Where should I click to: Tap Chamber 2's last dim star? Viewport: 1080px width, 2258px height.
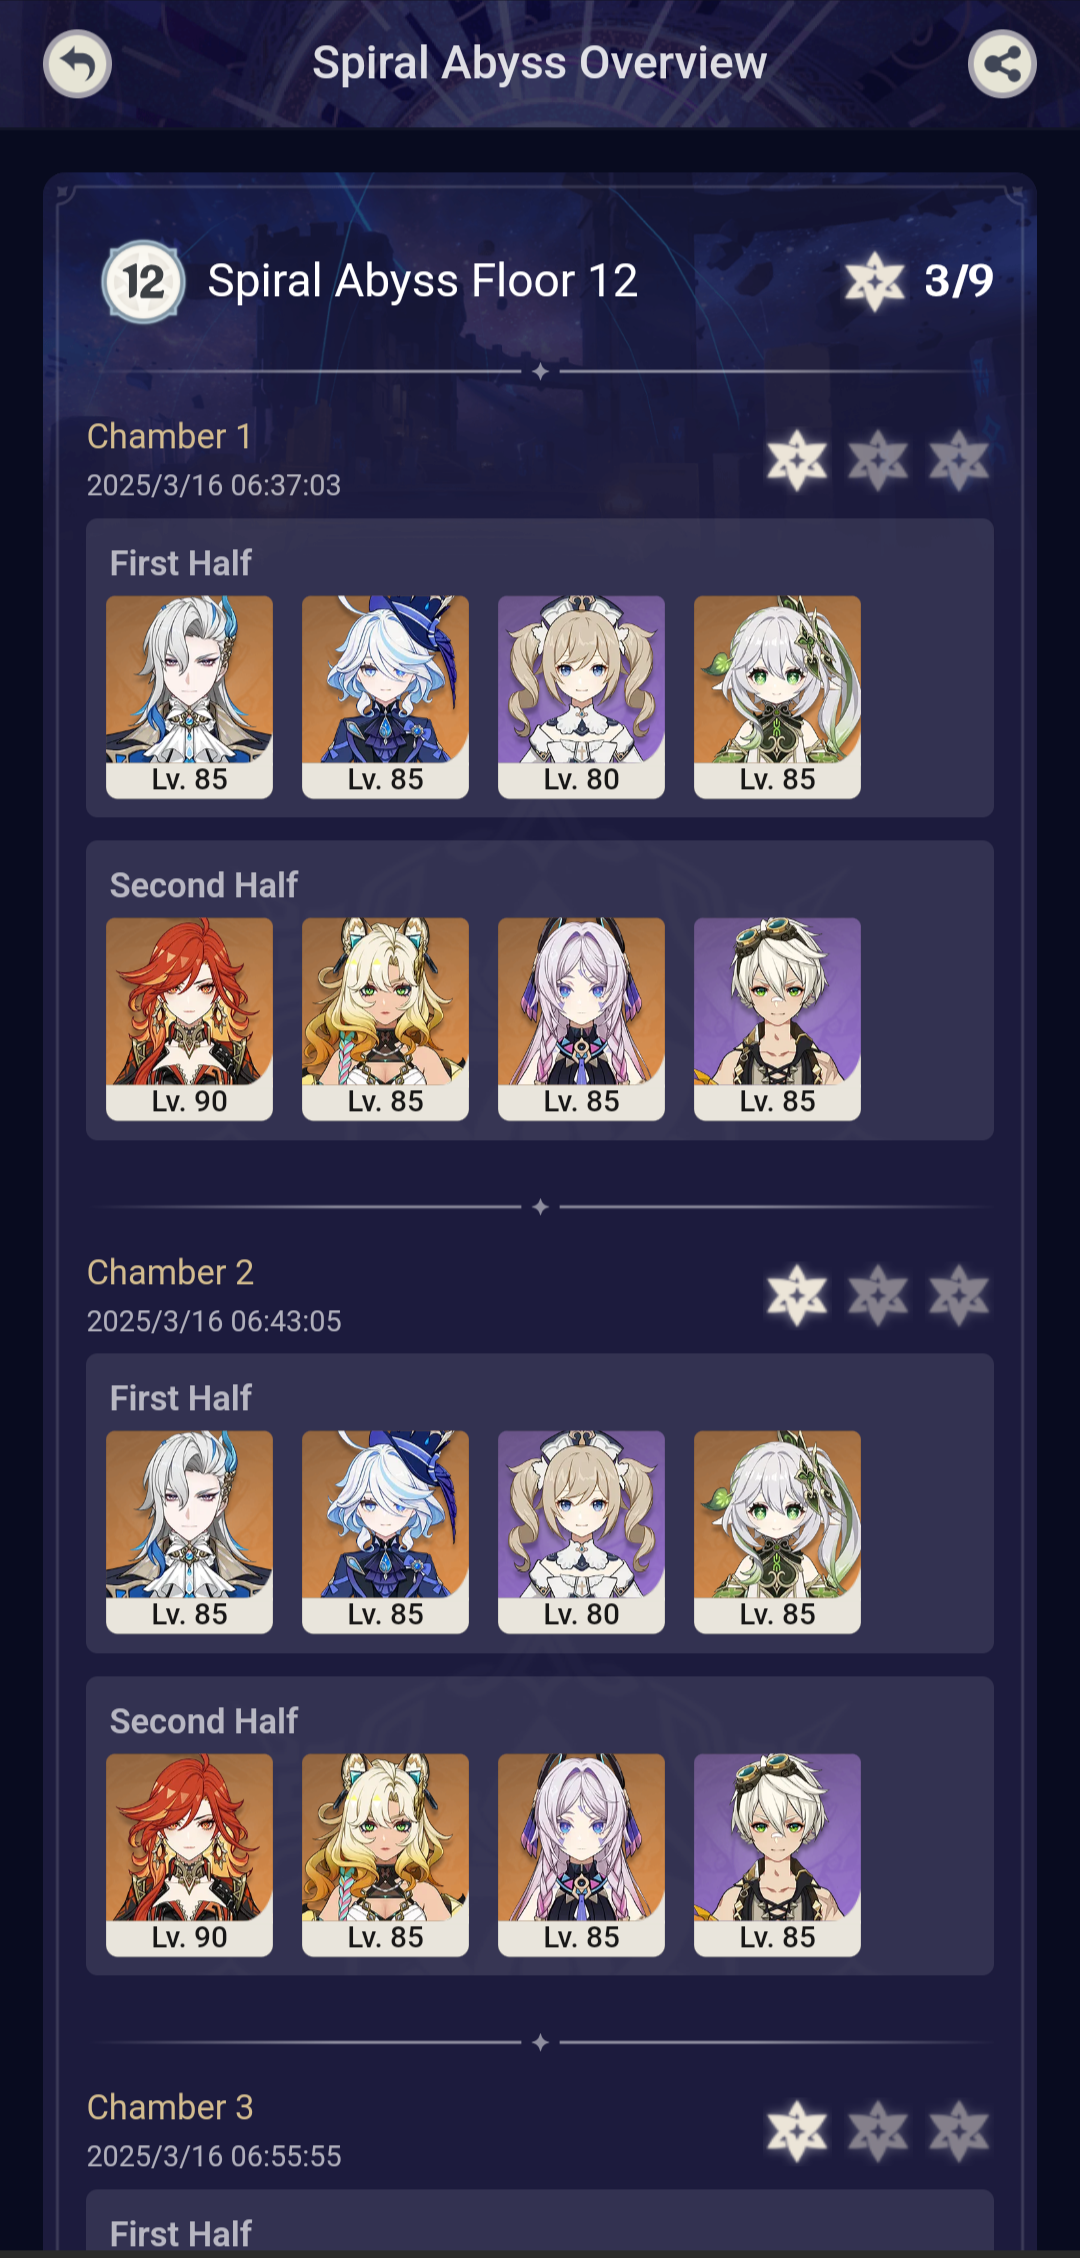click(959, 1296)
